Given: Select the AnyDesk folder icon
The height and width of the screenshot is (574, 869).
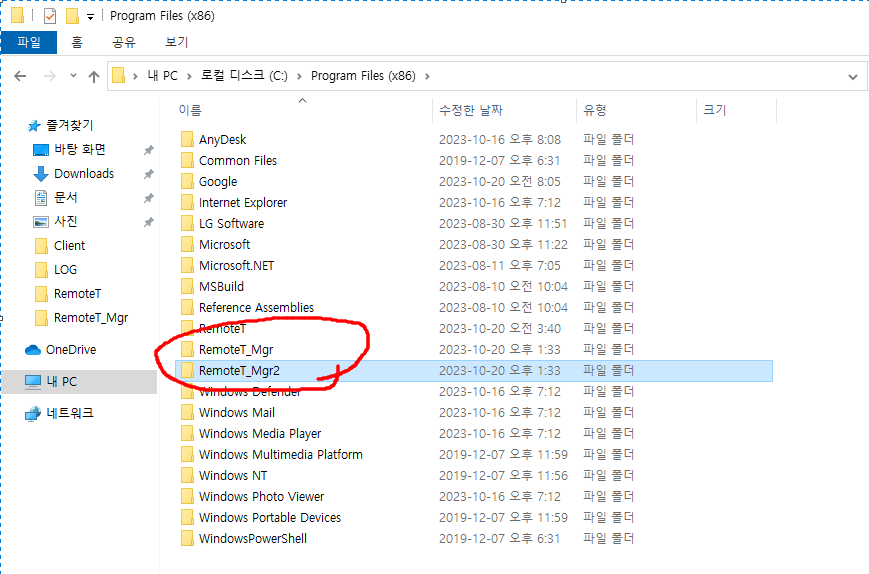Looking at the screenshot, I should tap(187, 139).
